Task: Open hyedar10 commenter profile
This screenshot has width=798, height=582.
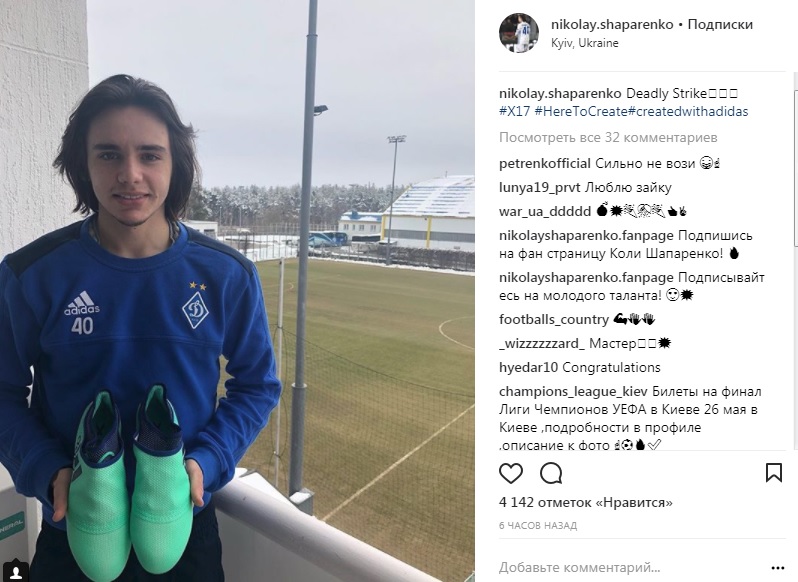Action: (528, 367)
